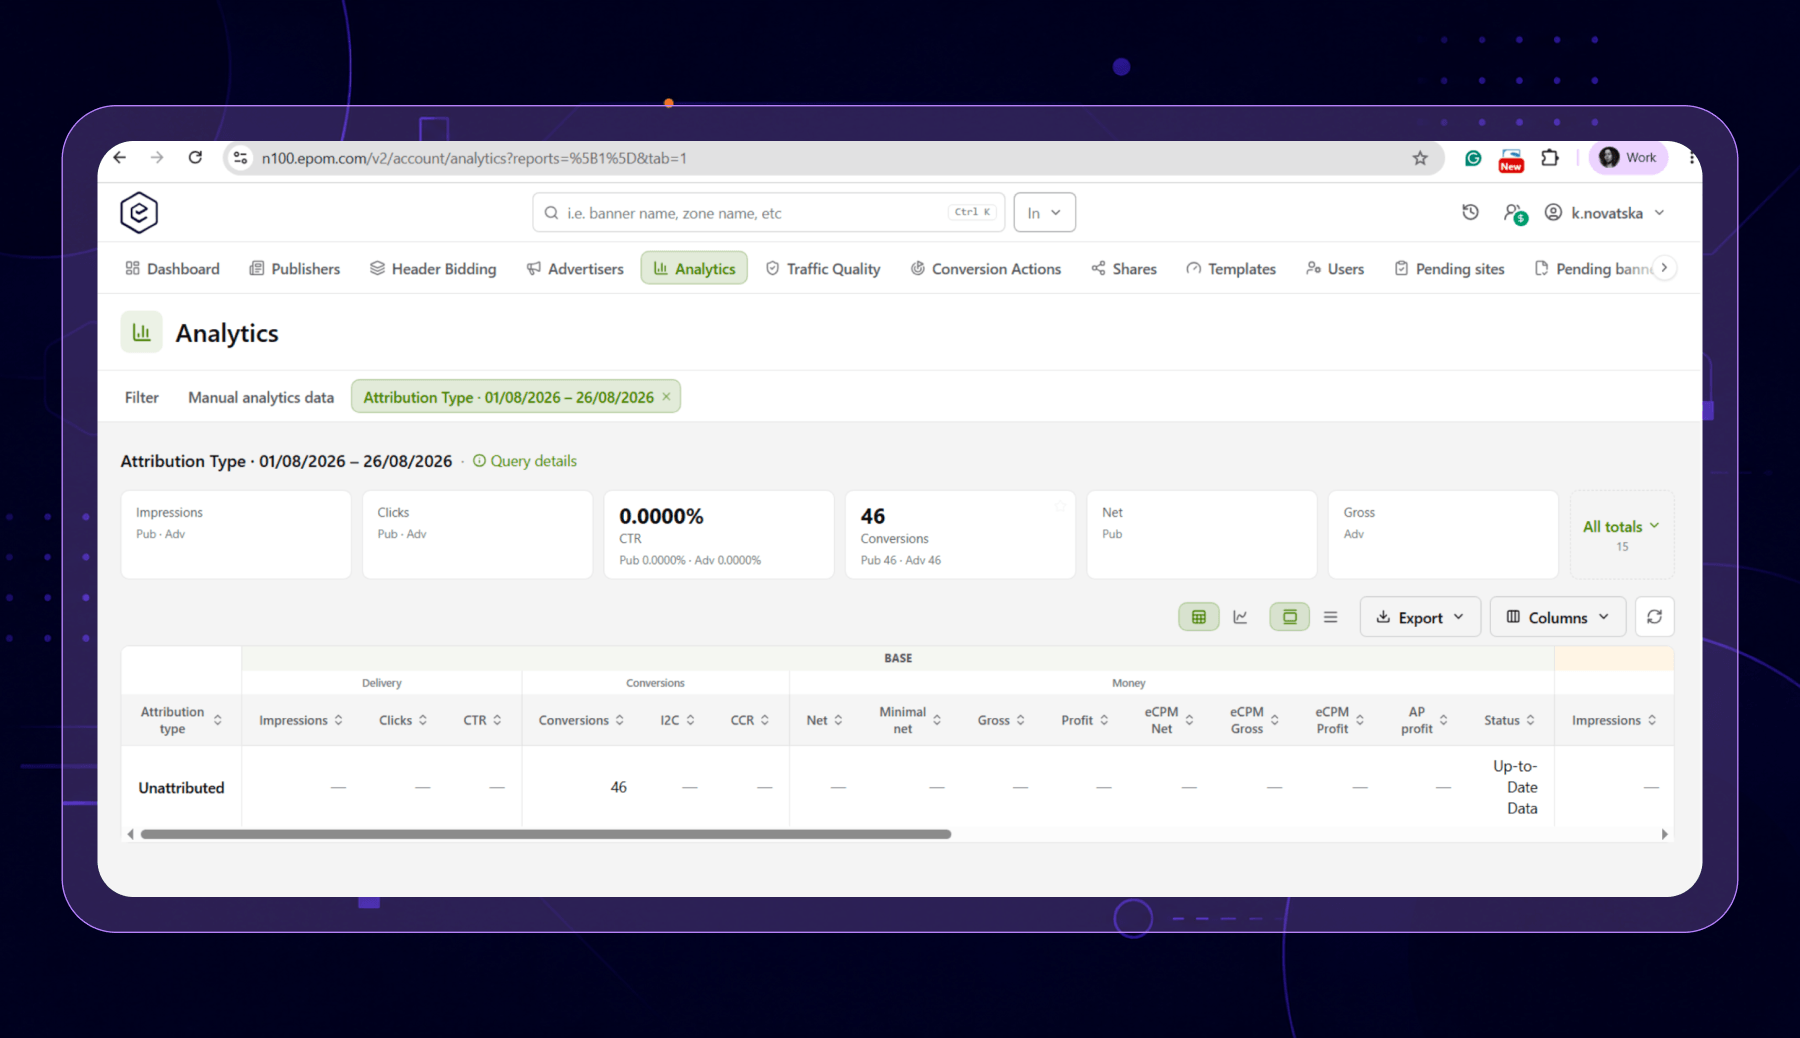This screenshot has height=1038, width=1800.
Task: Toggle the card layout view icon
Action: click(1290, 617)
